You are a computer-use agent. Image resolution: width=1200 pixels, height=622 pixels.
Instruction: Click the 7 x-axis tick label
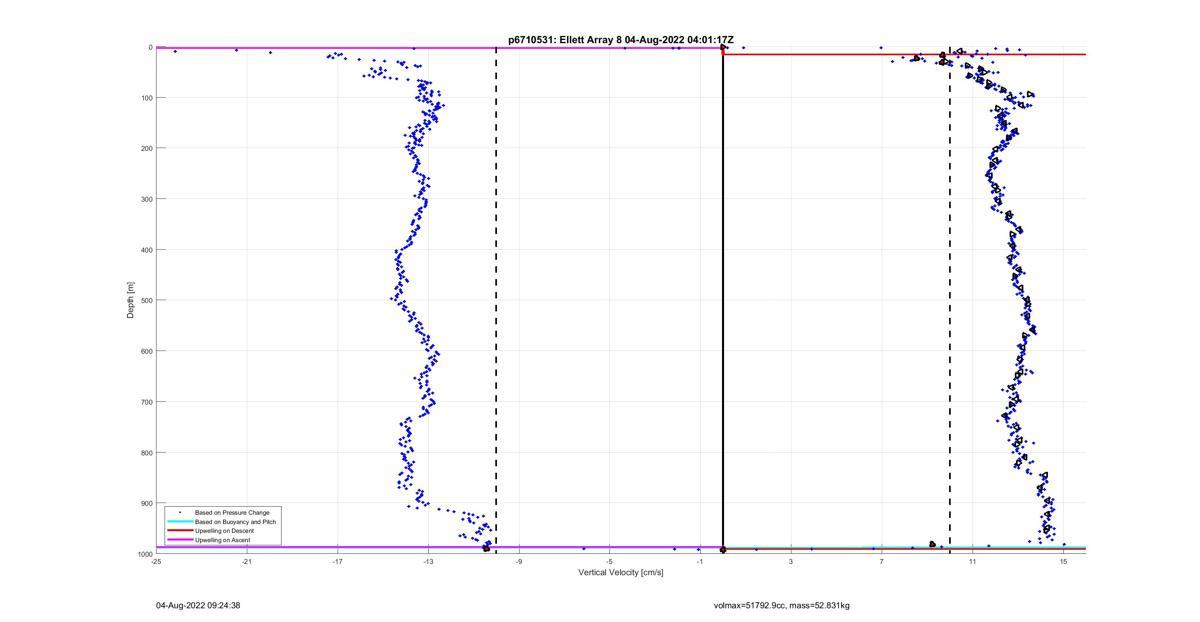[x=881, y=561]
